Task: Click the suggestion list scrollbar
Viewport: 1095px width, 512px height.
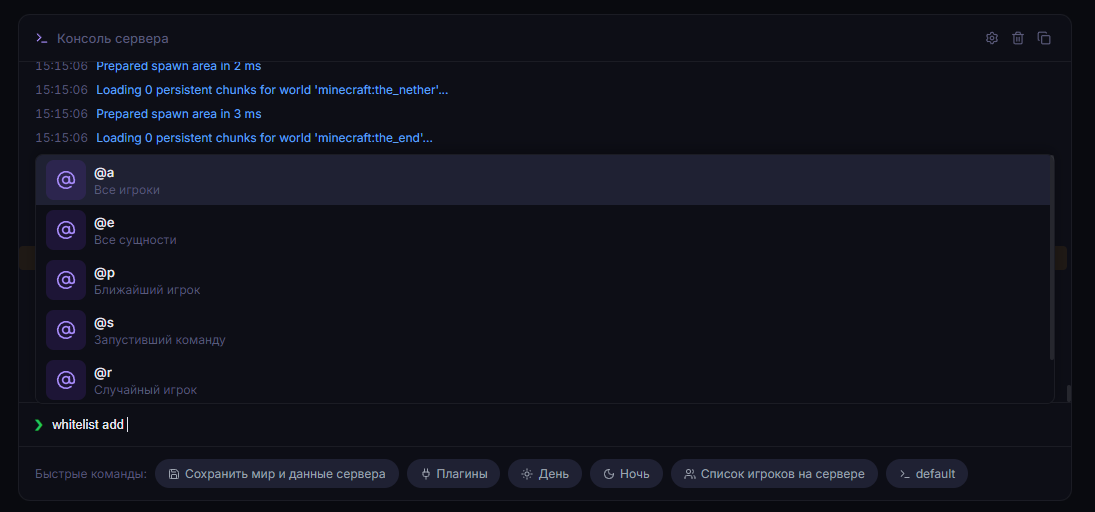Action: 1052,258
